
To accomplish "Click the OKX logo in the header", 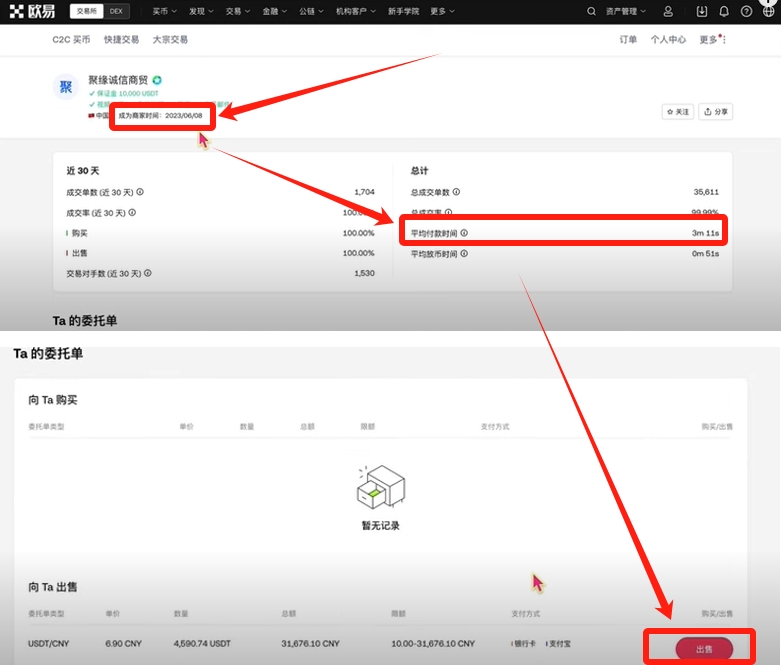I will click(x=32, y=11).
